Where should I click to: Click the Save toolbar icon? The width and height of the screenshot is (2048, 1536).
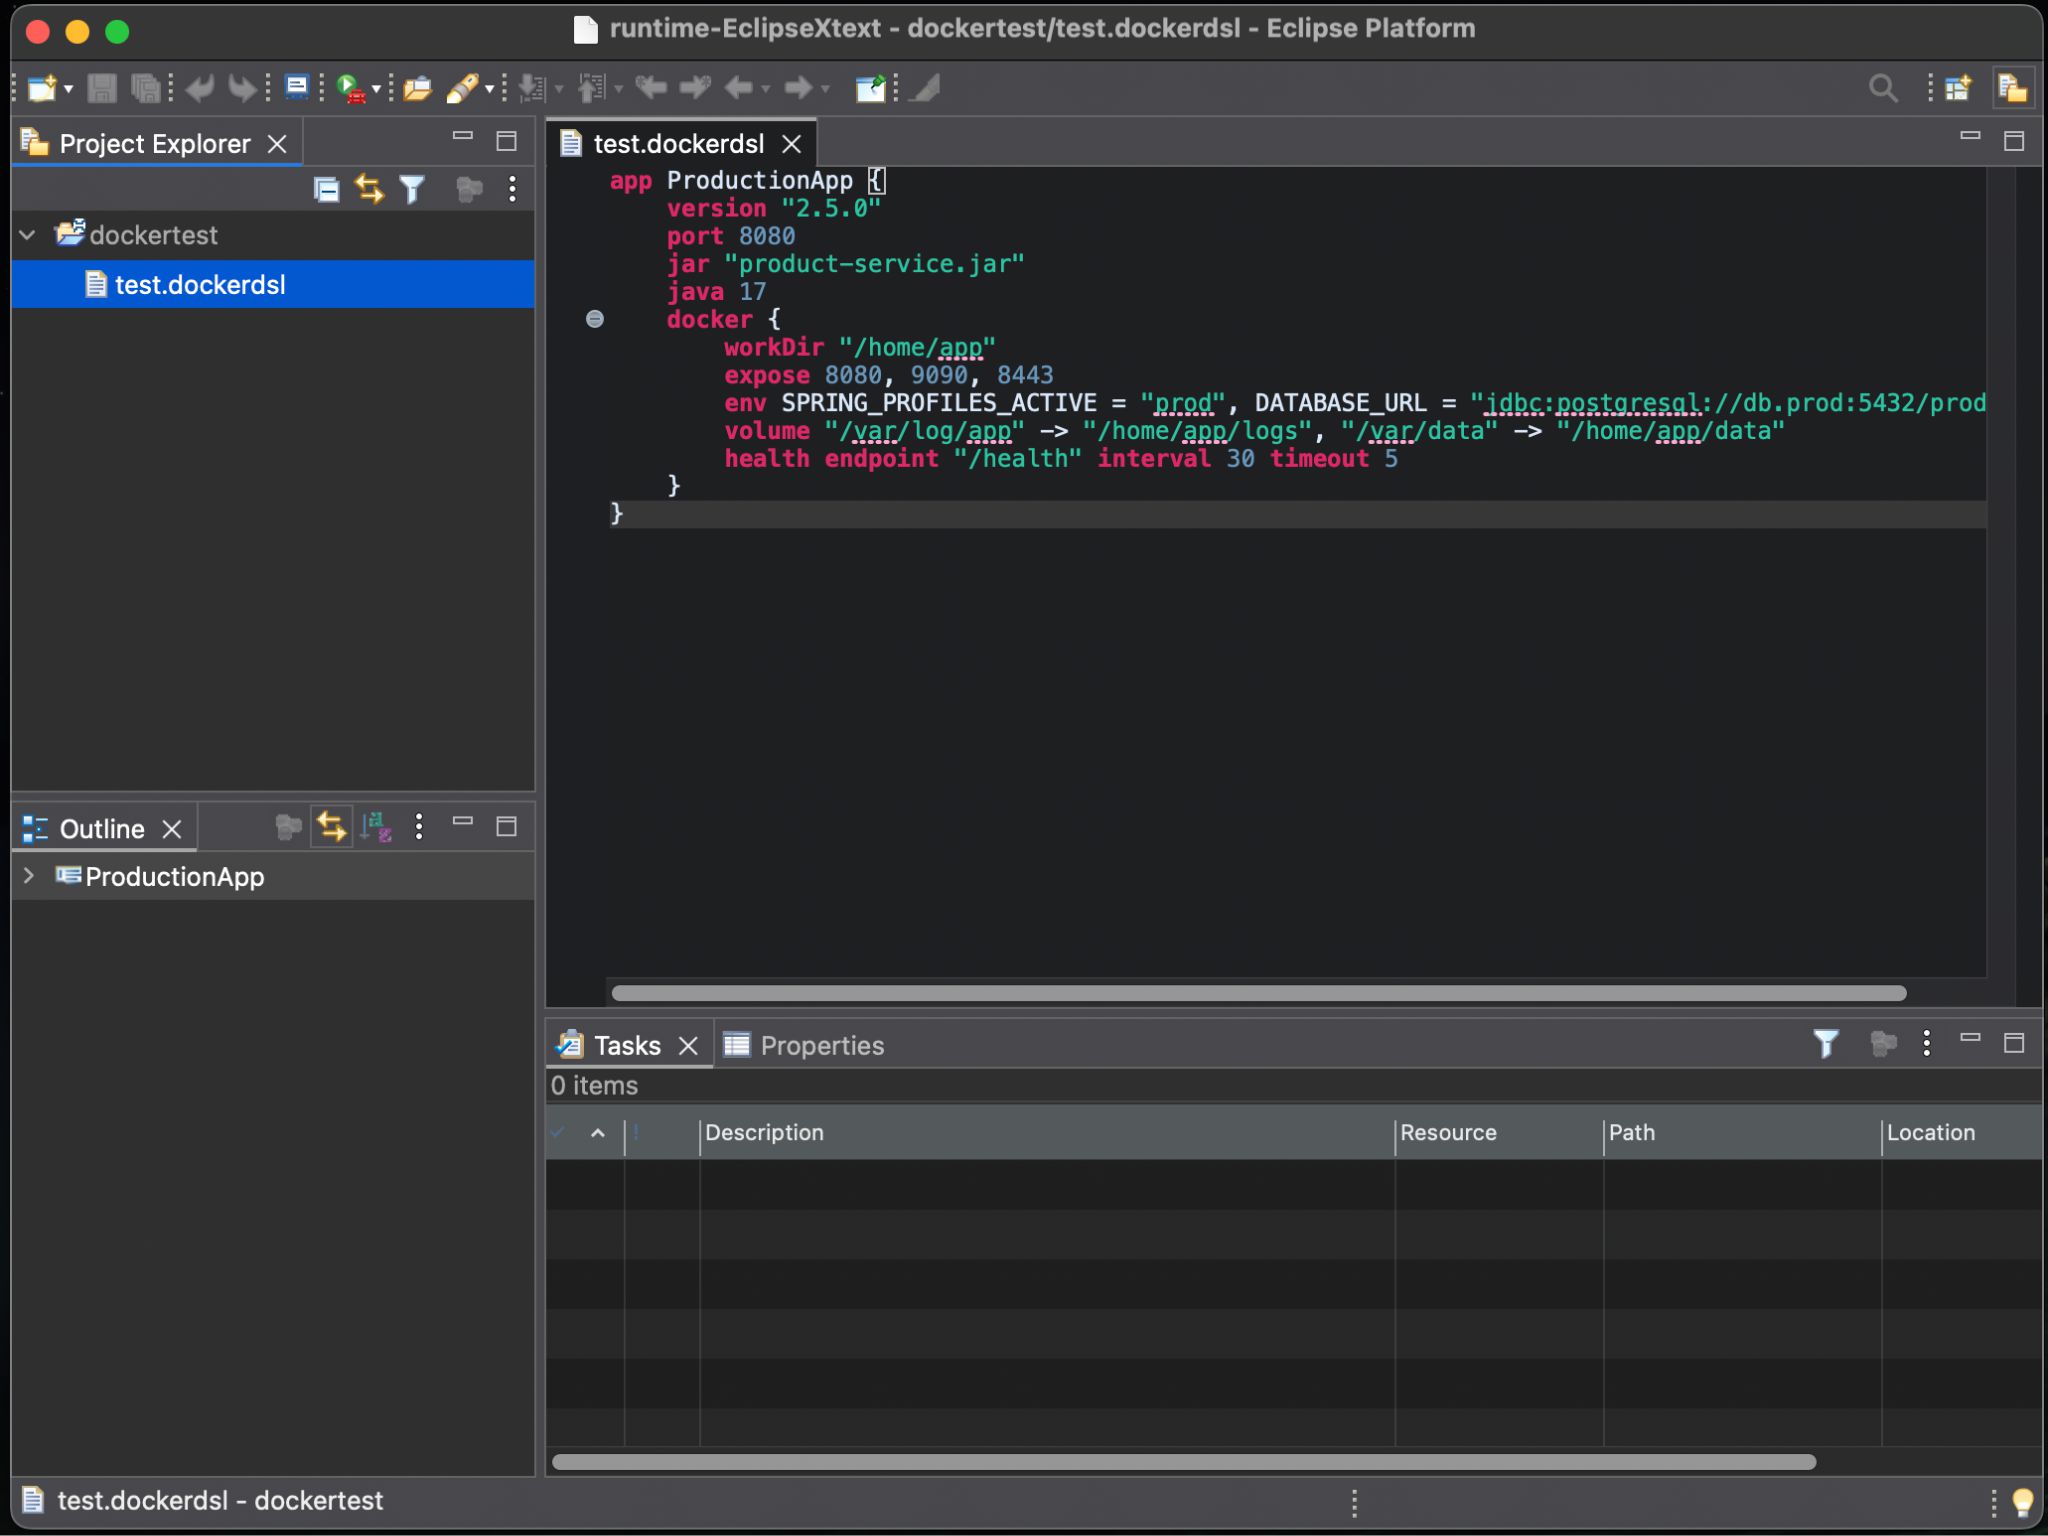[x=101, y=88]
